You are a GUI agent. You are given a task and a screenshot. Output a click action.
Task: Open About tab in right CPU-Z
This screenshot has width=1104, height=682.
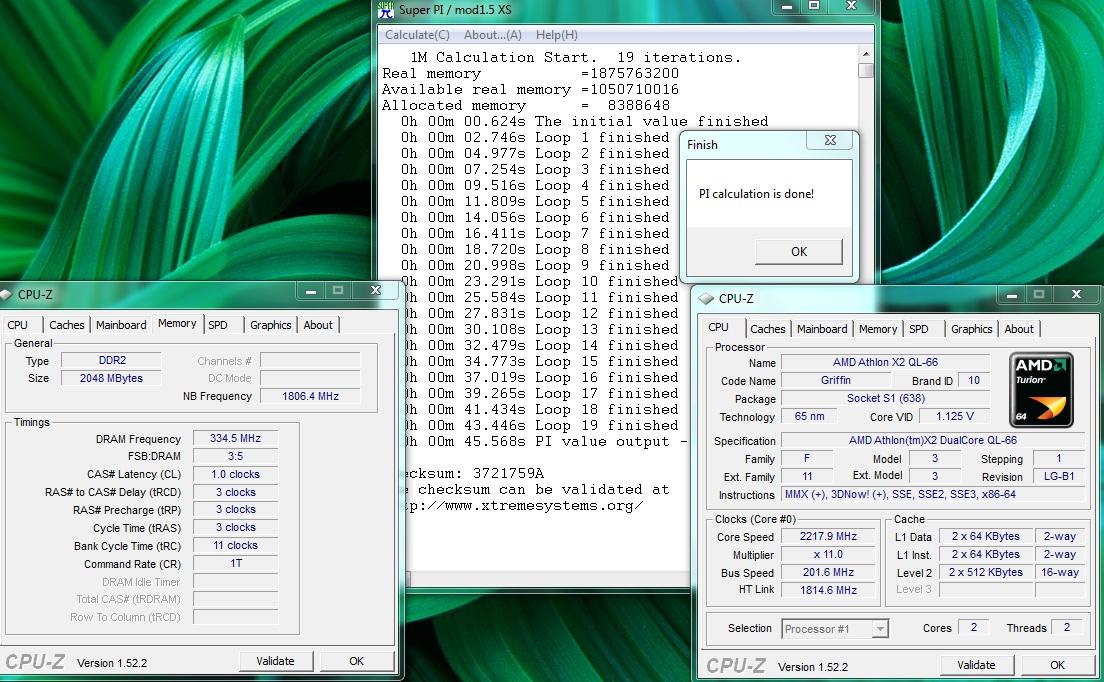point(1019,329)
